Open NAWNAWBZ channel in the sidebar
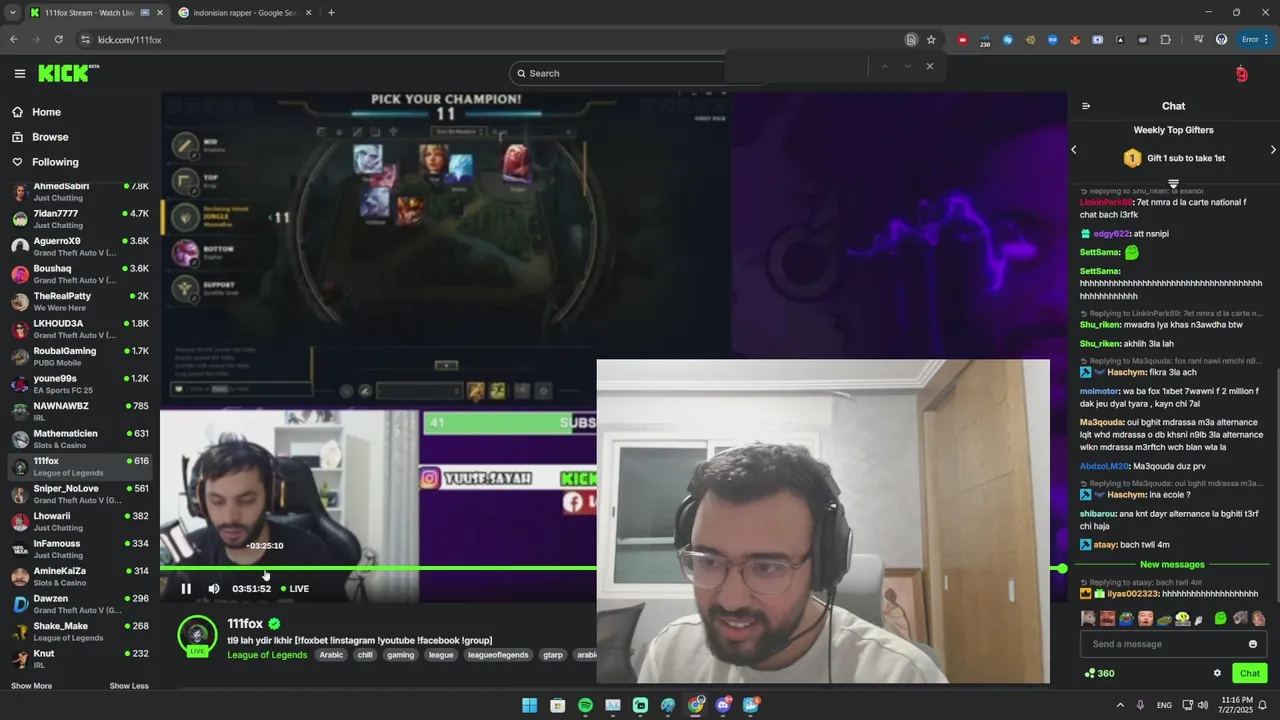The width and height of the screenshot is (1280, 720). pyautogui.click(x=80, y=411)
